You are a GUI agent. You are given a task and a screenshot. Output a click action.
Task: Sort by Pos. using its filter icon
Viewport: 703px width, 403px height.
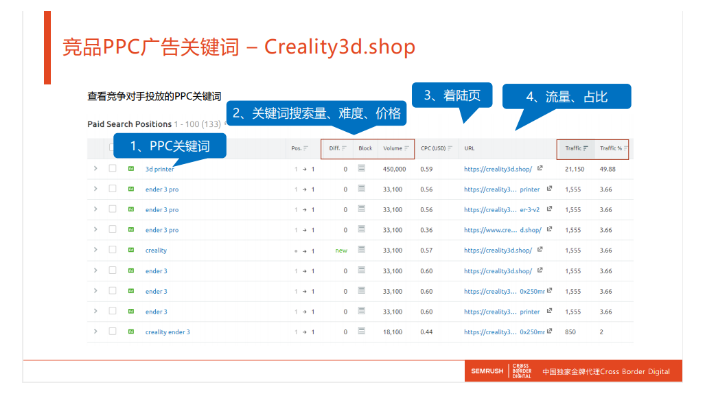[x=305, y=148]
